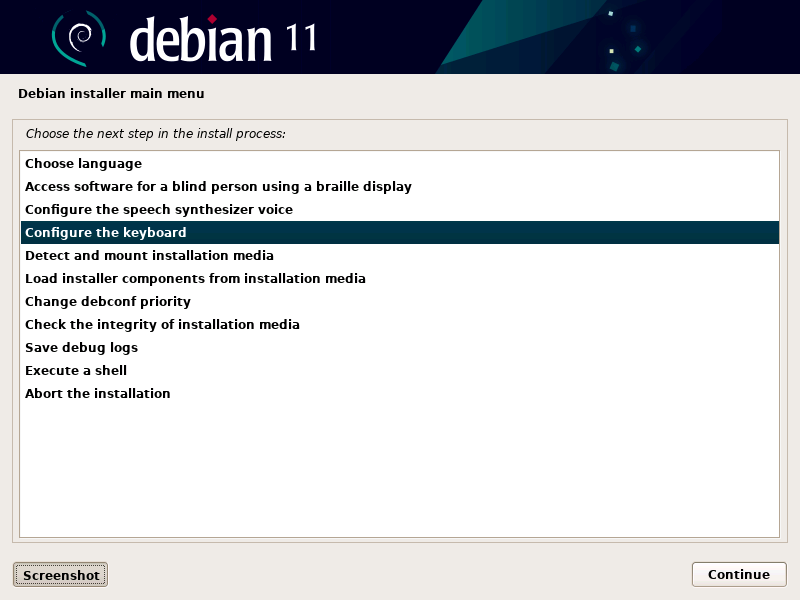Select Configure the keyboard entry
800x600 pixels.
coord(399,233)
